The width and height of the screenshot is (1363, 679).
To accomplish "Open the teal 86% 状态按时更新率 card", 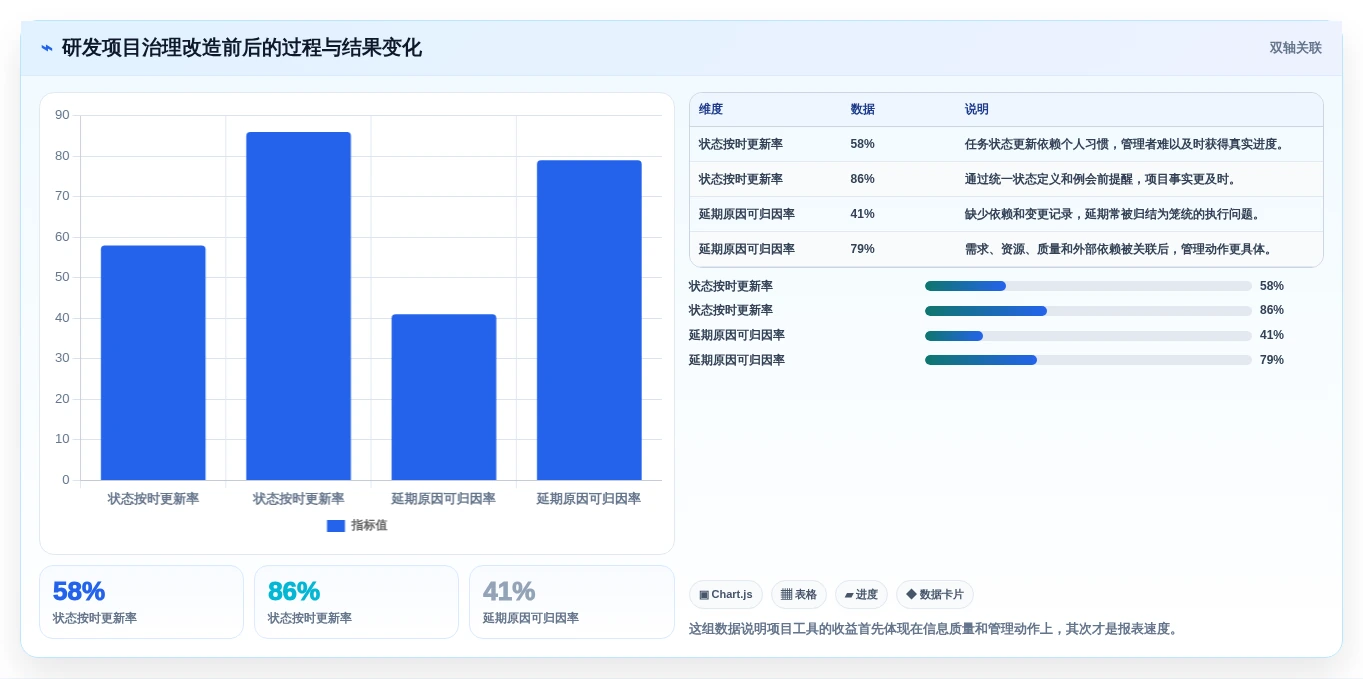I will point(356,602).
